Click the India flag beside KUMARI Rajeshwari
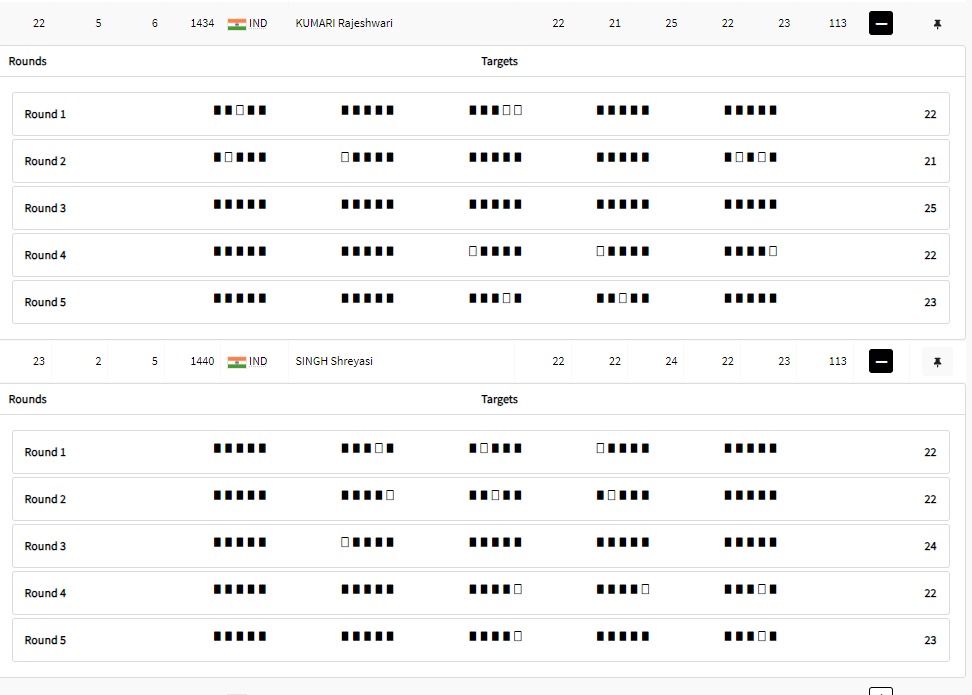 point(237,24)
